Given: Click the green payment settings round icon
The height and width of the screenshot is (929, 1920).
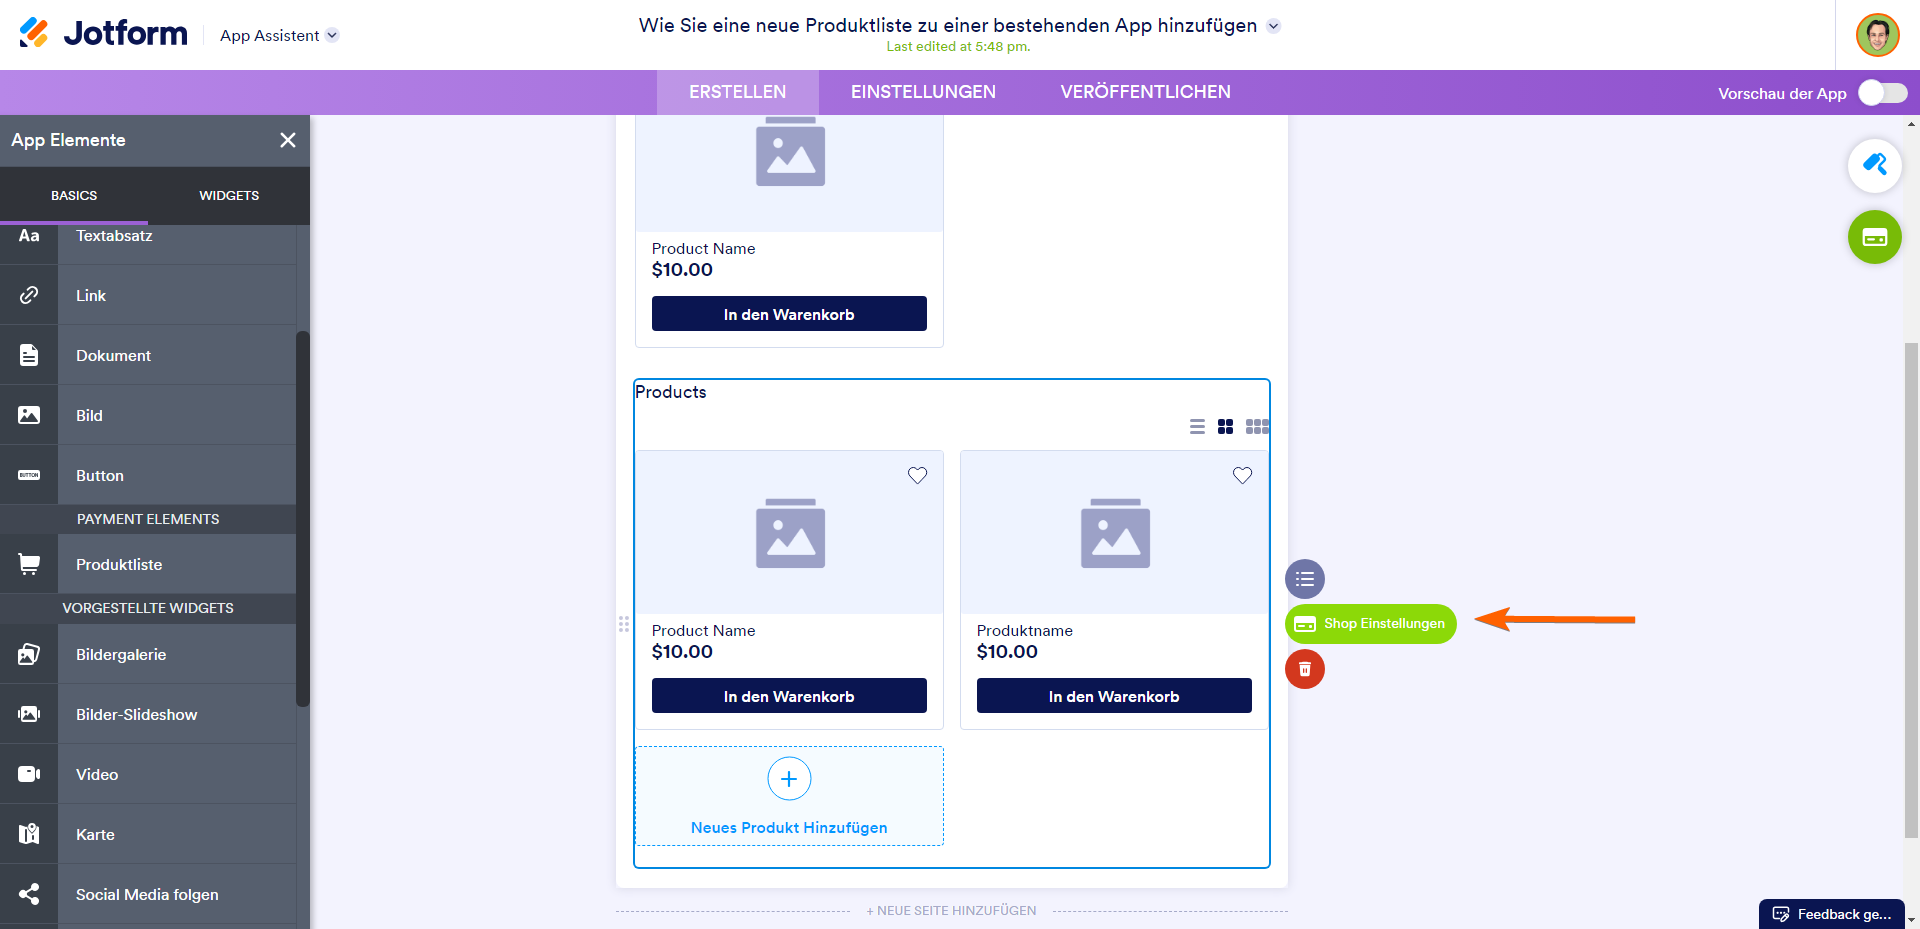Looking at the screenshot, I should click(1874, 237).
